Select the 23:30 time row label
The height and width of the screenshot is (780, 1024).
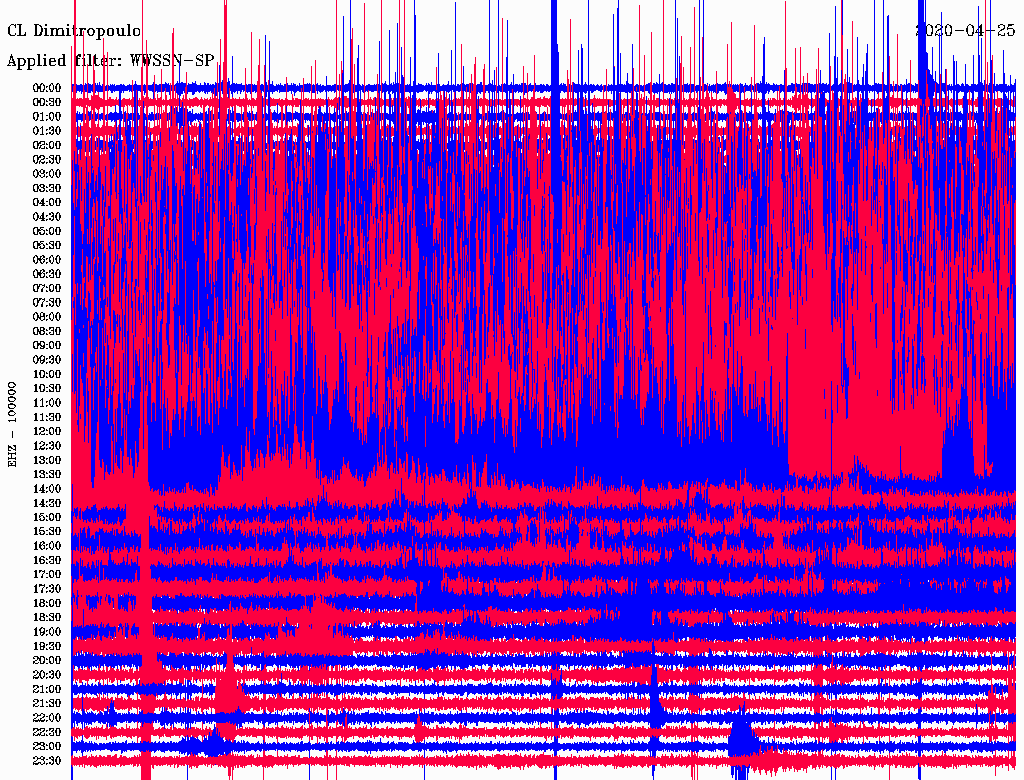[47, 761]
